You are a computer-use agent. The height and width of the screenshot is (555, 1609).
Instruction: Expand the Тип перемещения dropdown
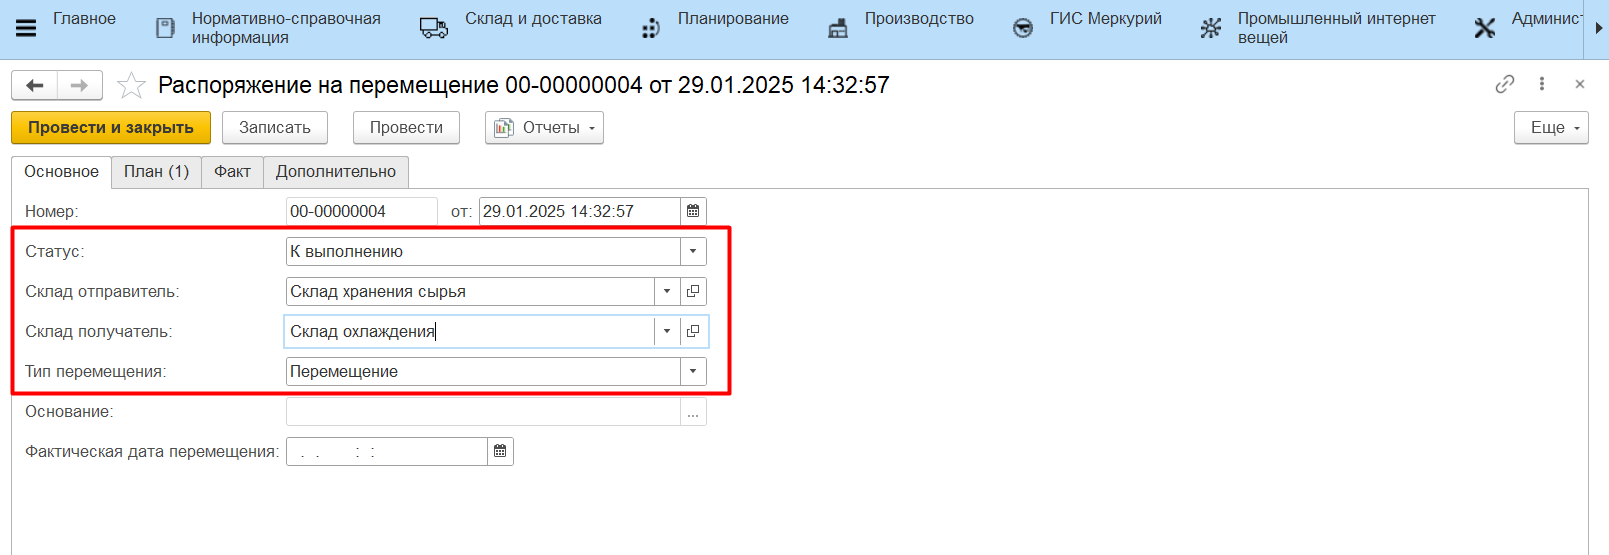693,372
